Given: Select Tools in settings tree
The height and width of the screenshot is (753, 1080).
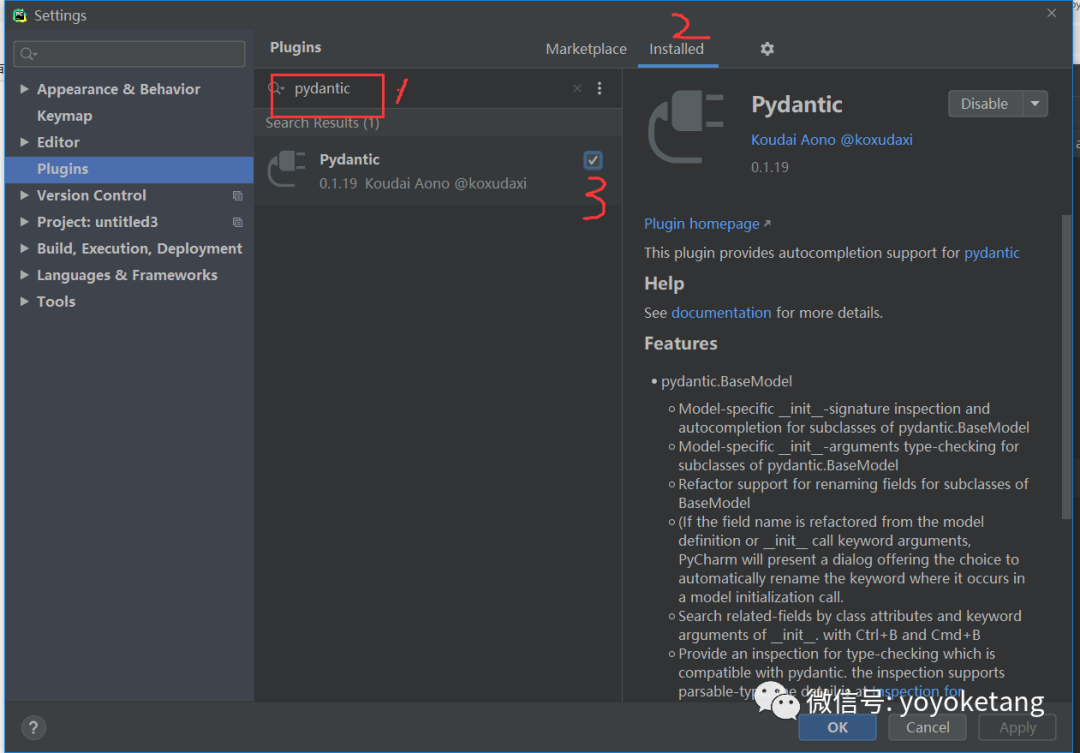Looking at the screenshot, I should (x=56, y=301).
